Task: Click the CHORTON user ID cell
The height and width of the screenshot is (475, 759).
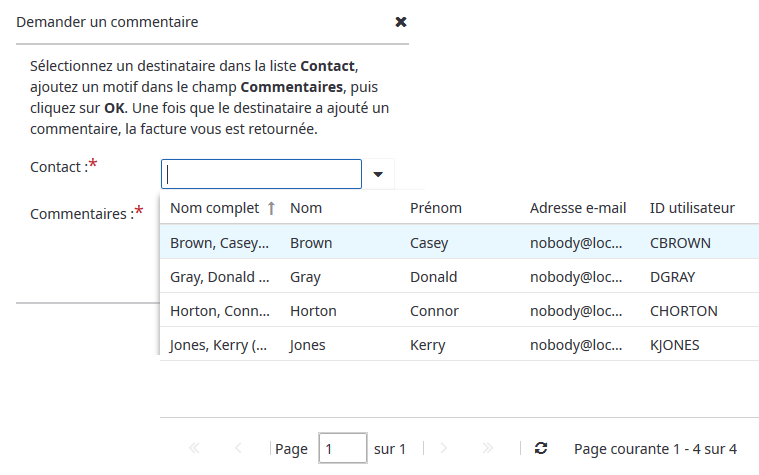Action: (683, 311)
